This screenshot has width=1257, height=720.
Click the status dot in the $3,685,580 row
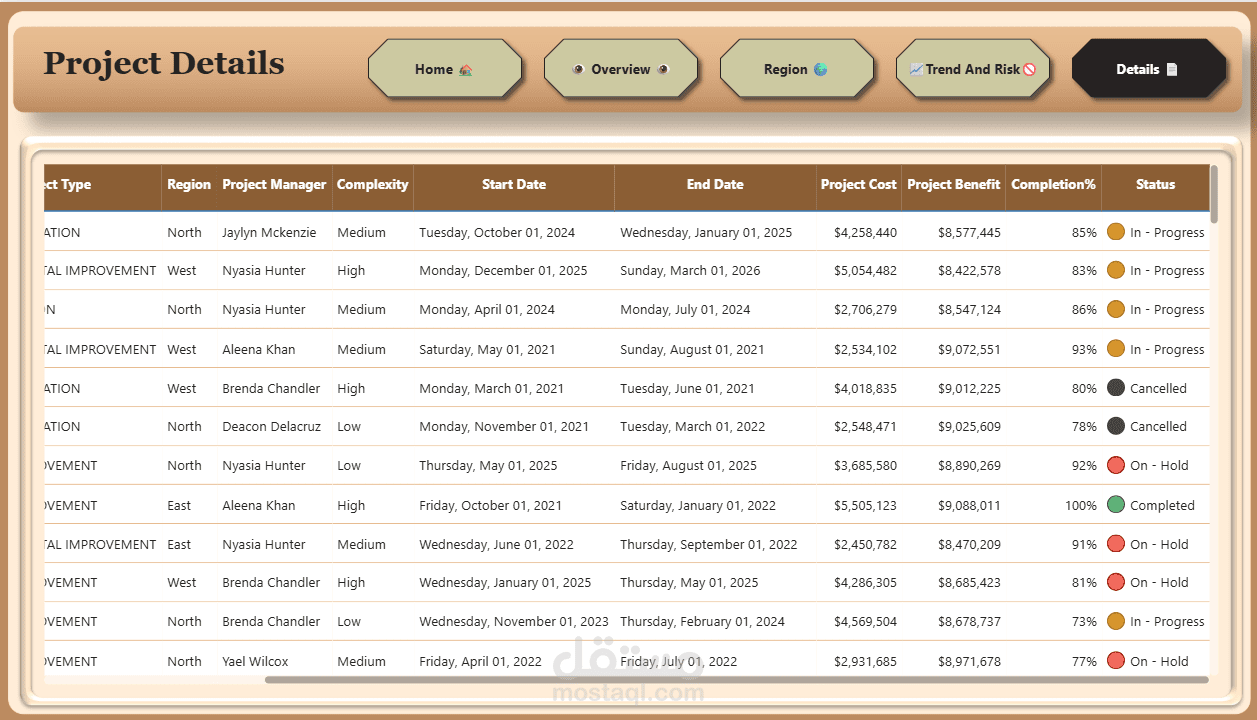pos(1116,465)
